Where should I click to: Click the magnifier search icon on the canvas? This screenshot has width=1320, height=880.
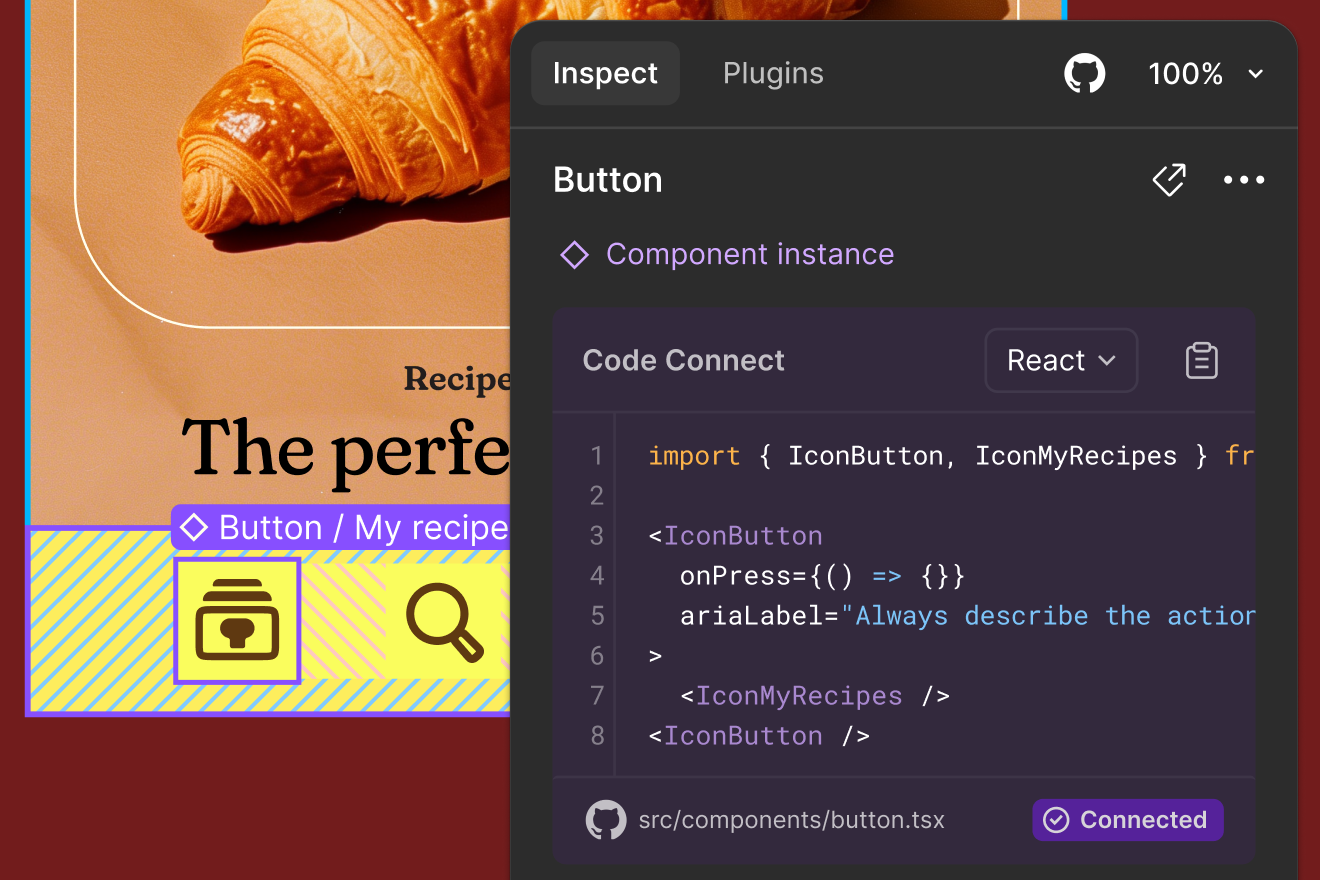pyautogui.click(x=444, y=622)
